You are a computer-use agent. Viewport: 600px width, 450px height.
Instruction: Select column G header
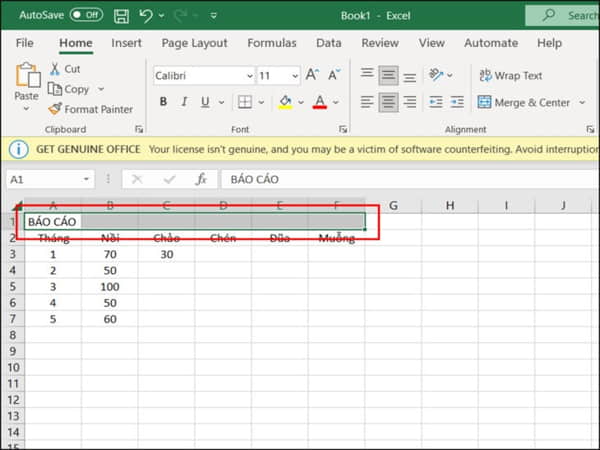(393, 206)
